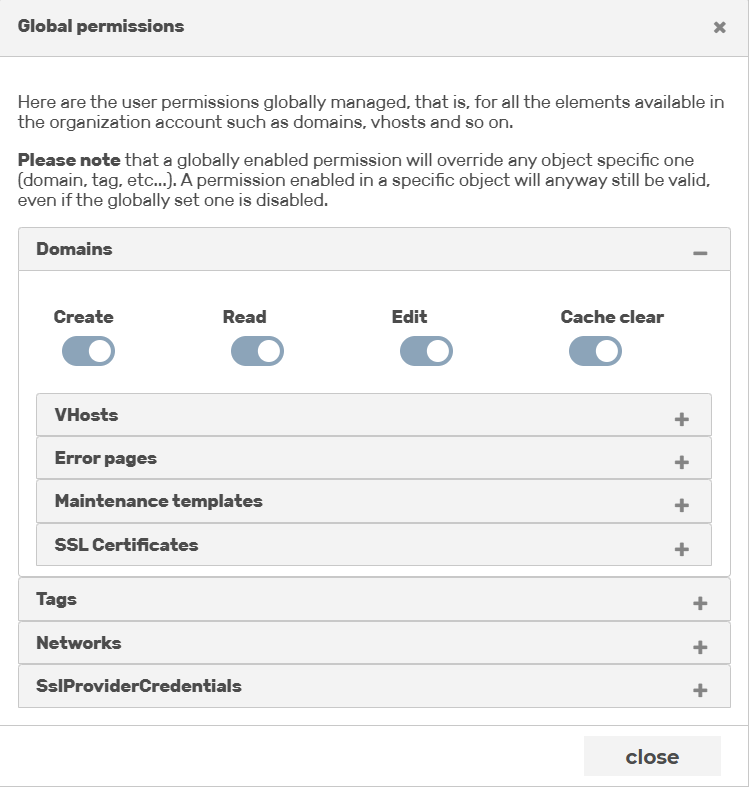
Task: Turn off the Edit permission switch
Action: (426, 351)
